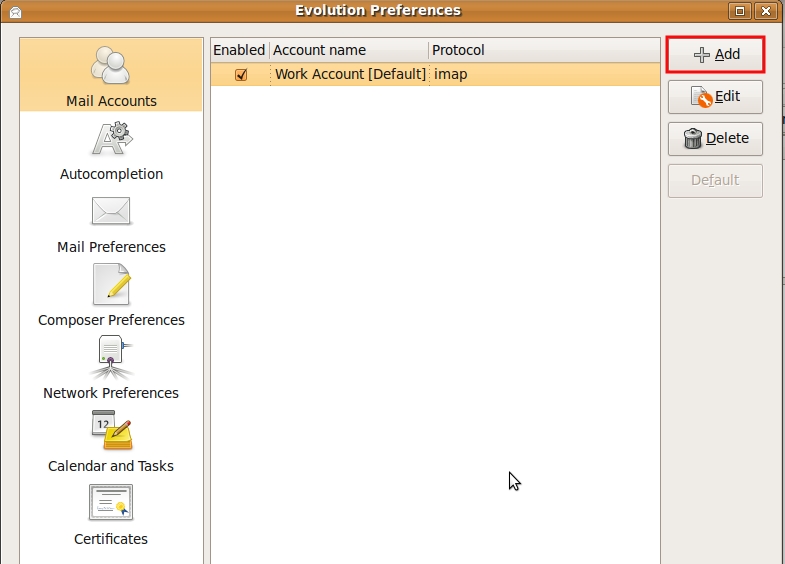
Task: Open the Mail Accounts section icon
Action: (x=111, y=66)
